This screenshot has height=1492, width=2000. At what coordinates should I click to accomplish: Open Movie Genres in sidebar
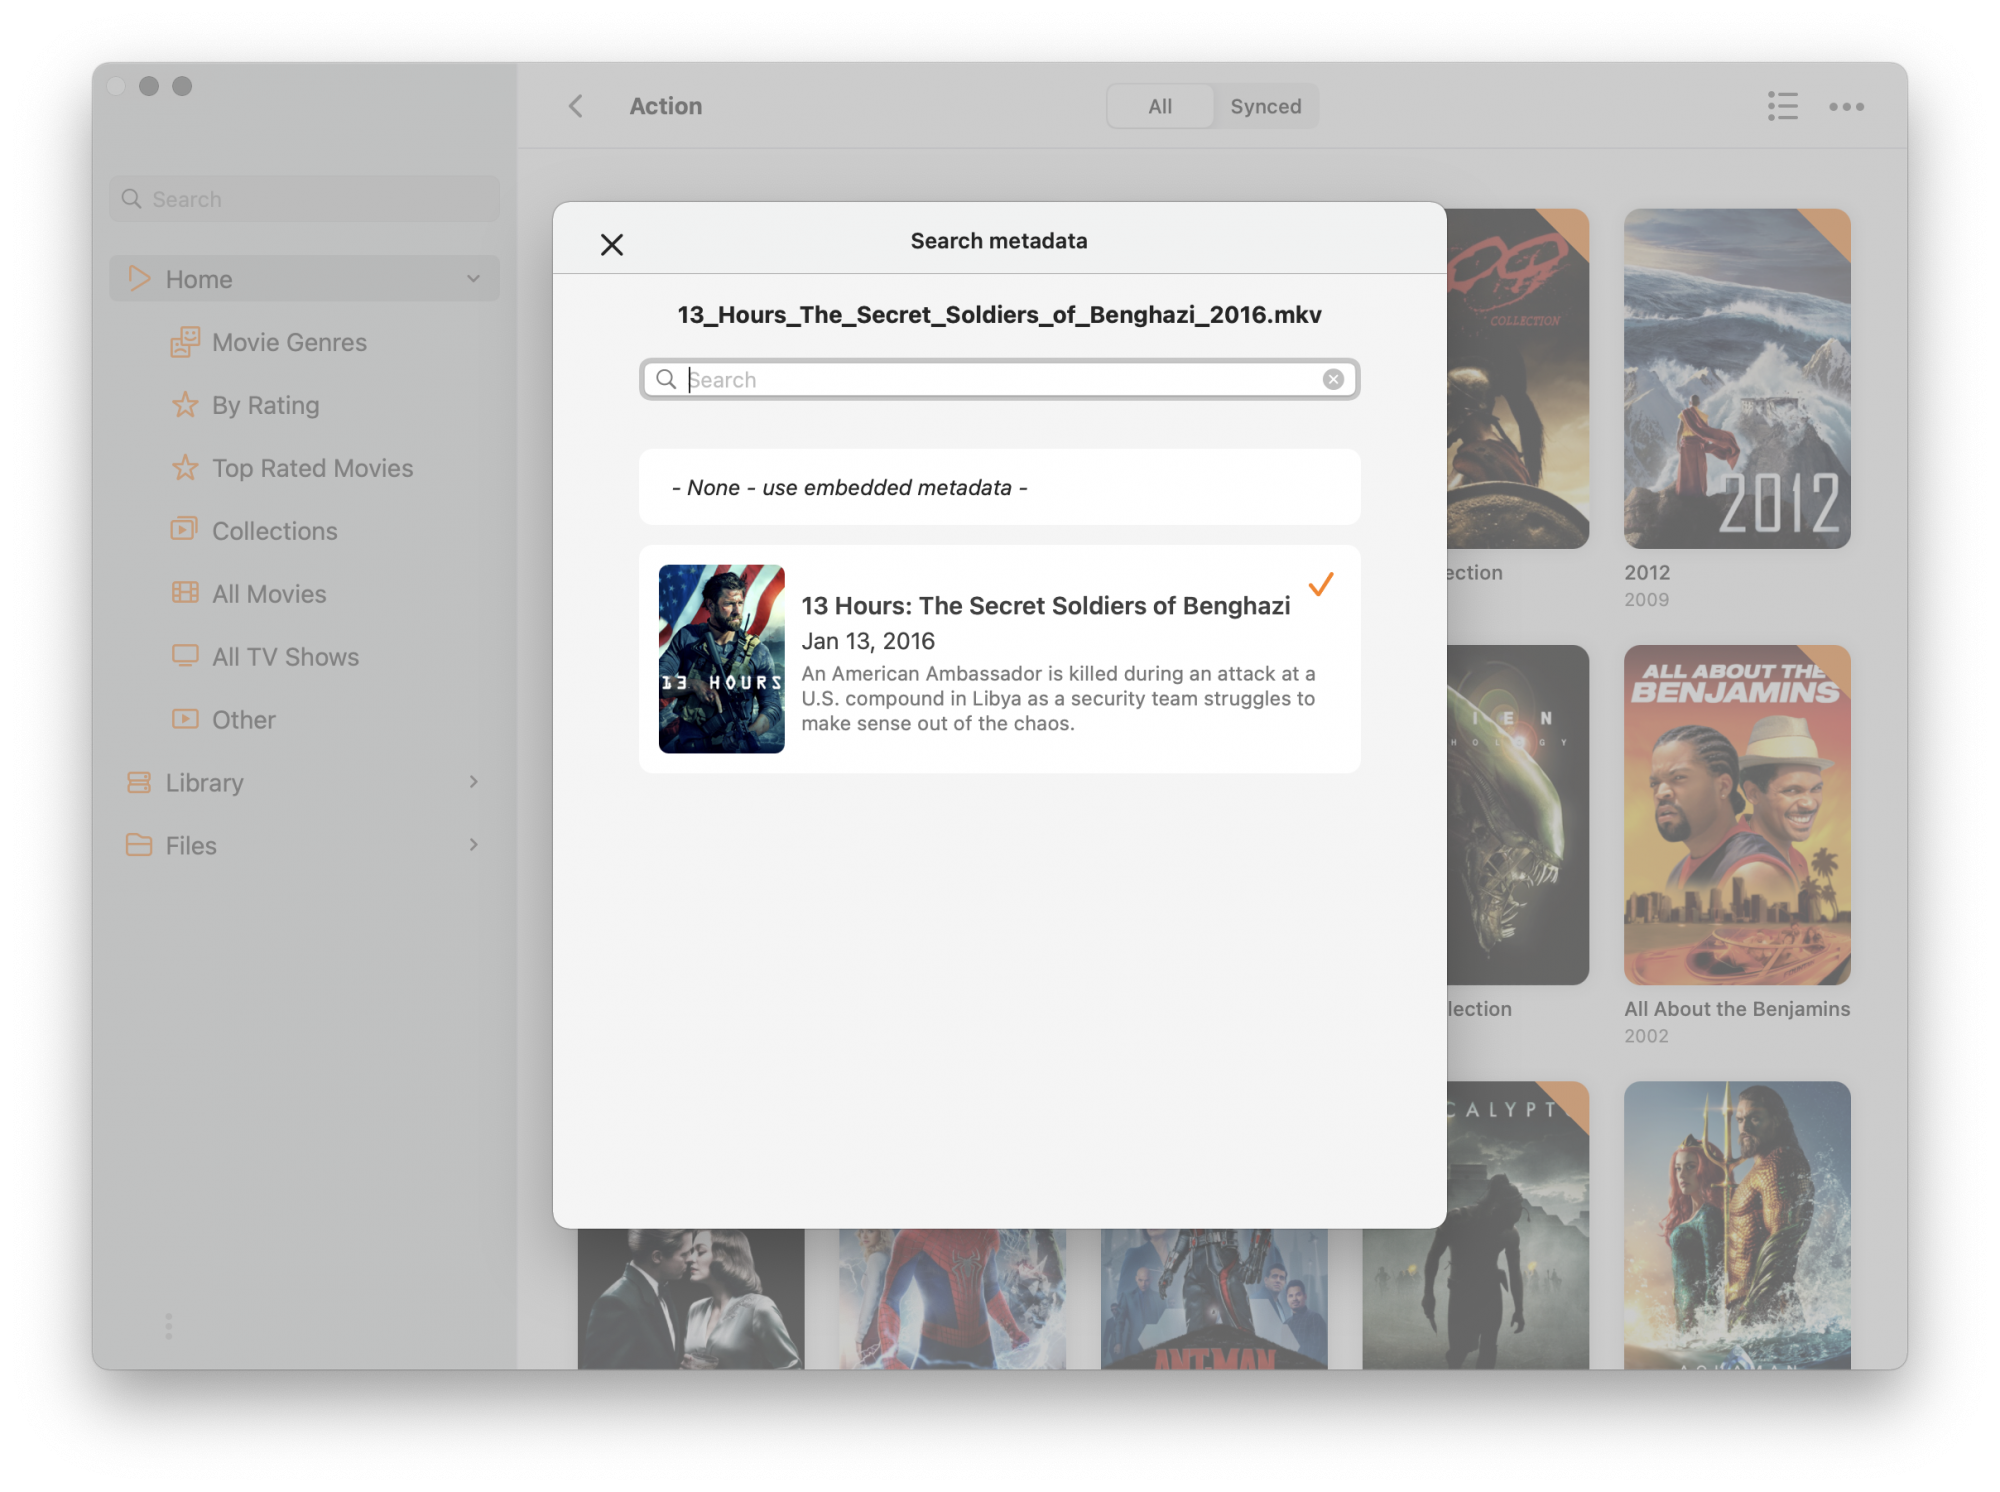[289, 342]
